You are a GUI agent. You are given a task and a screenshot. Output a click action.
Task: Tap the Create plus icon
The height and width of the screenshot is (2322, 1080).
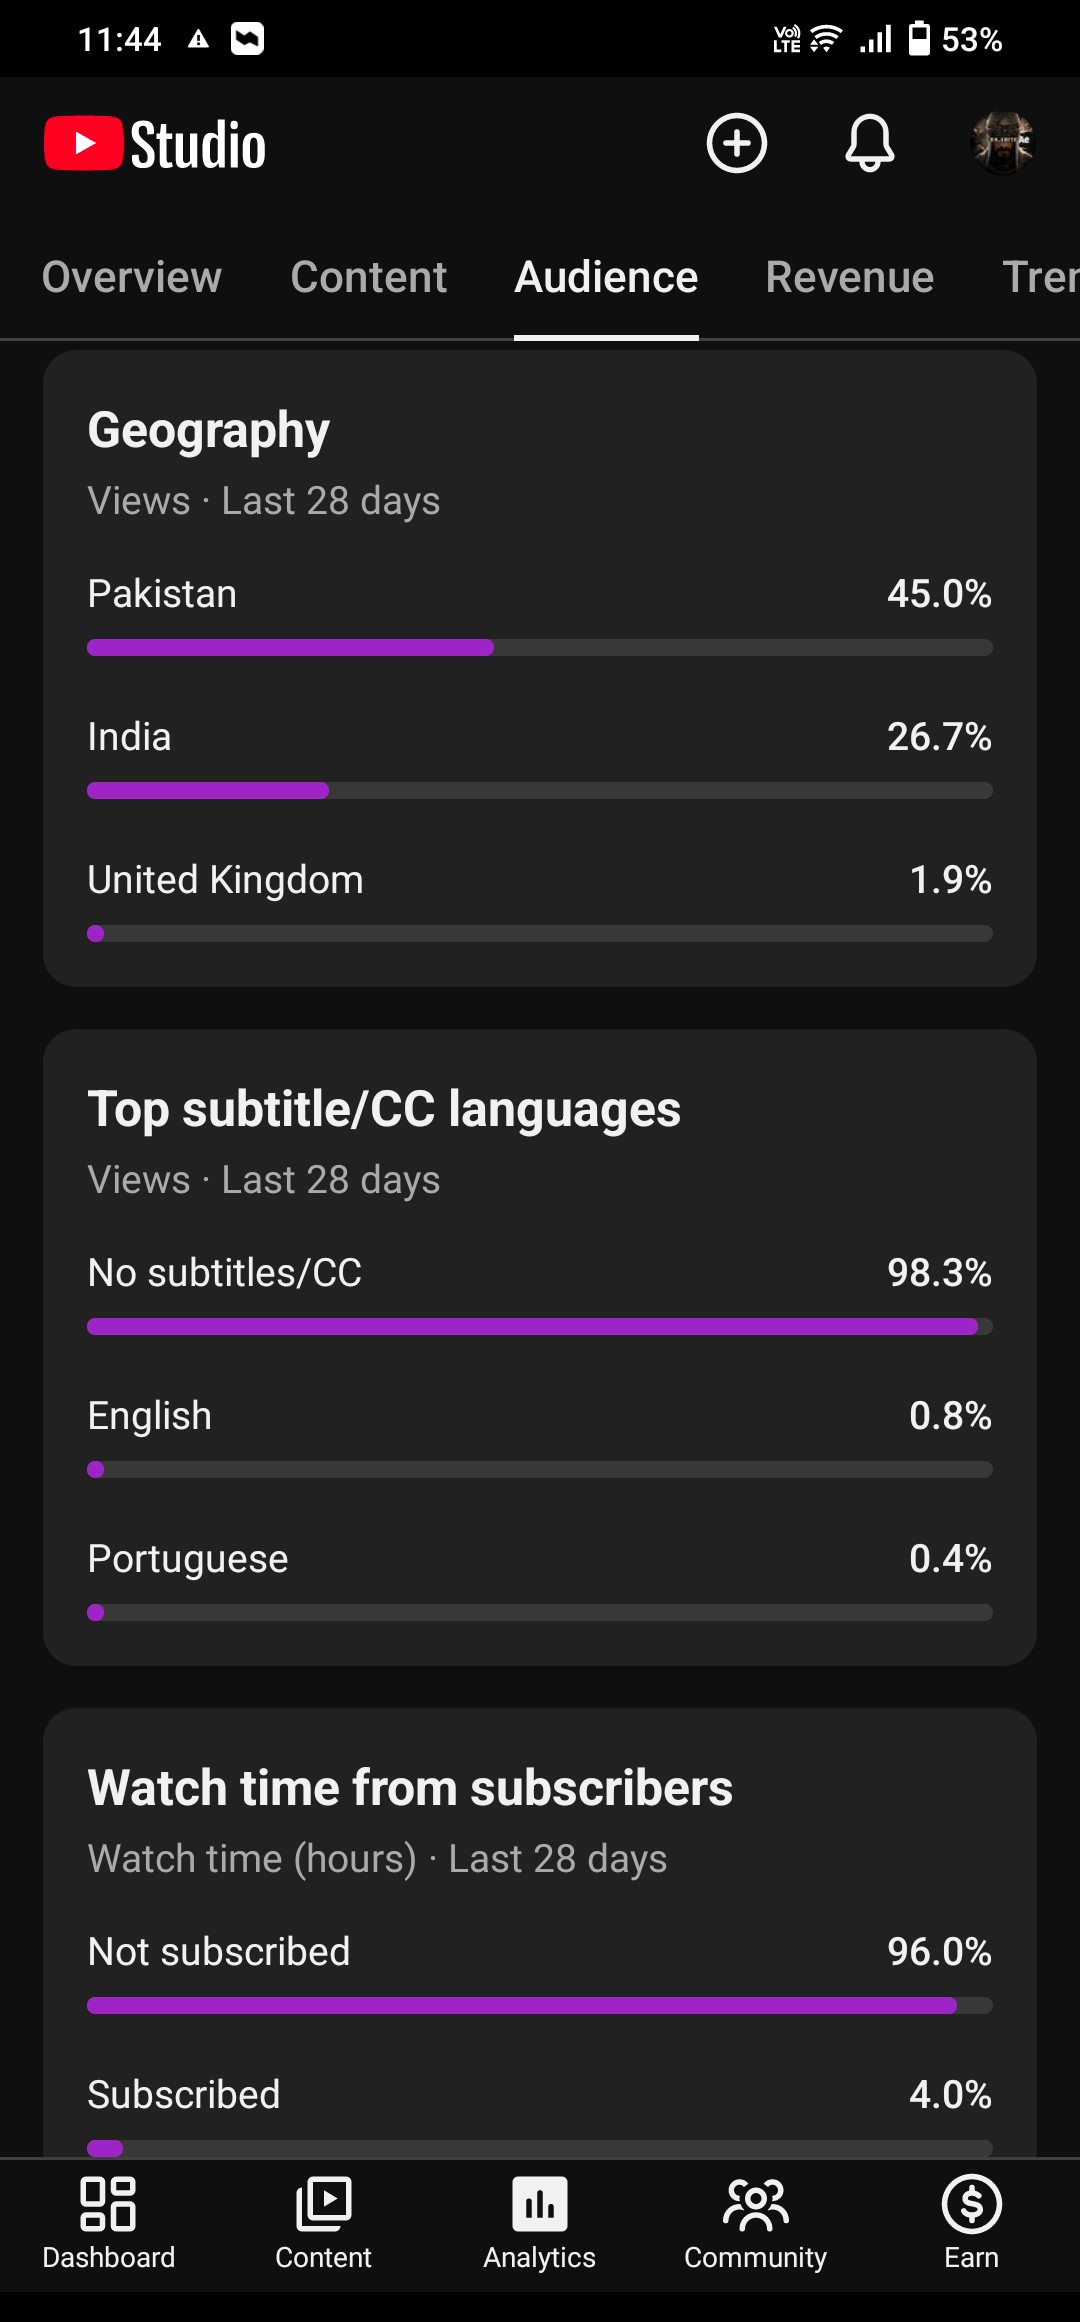(x=737, y=143)
